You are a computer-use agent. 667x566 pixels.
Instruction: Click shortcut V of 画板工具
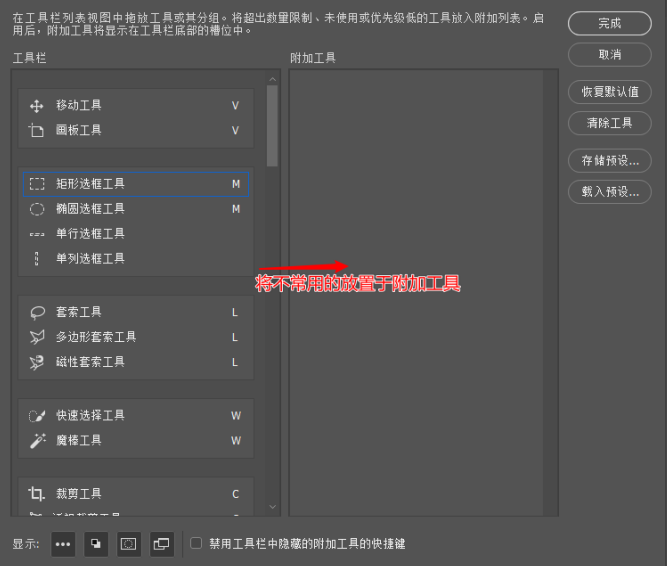coord(235,131)
